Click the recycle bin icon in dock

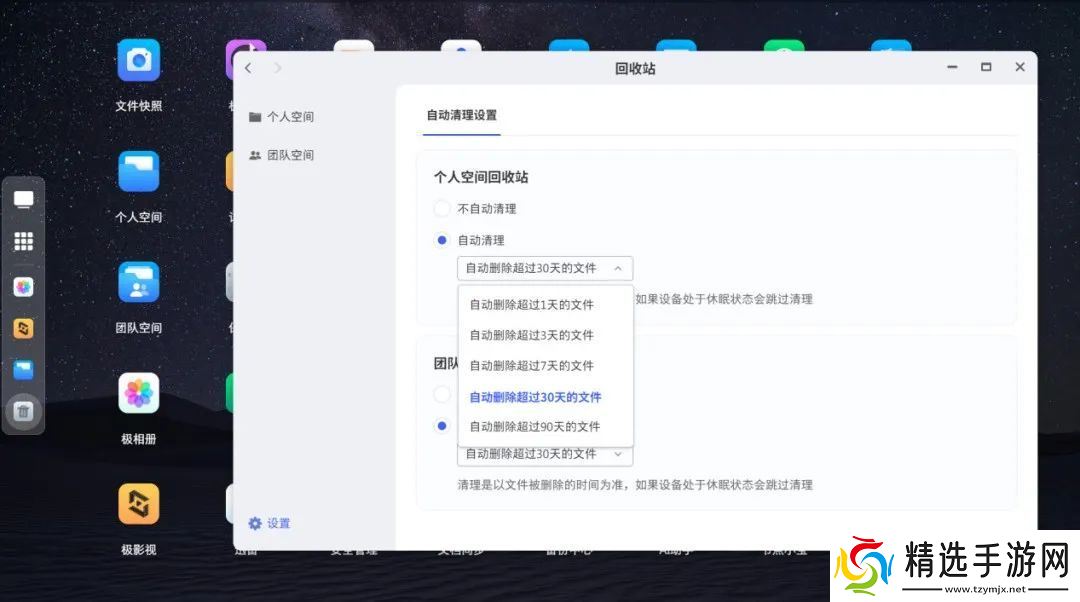coord(24,411)
